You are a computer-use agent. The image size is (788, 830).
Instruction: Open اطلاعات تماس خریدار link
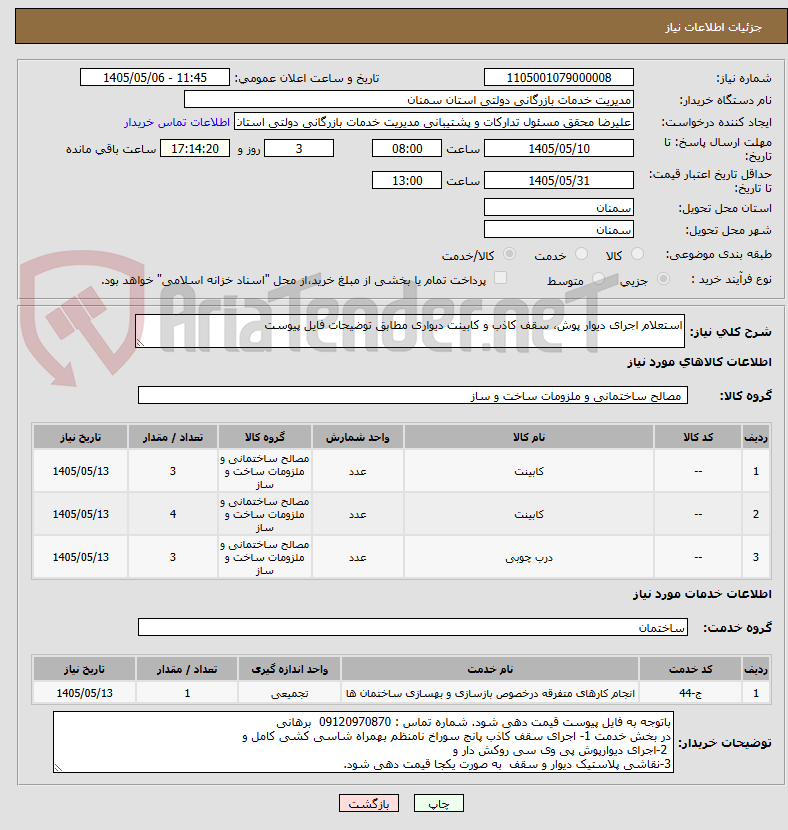point(177,122)
